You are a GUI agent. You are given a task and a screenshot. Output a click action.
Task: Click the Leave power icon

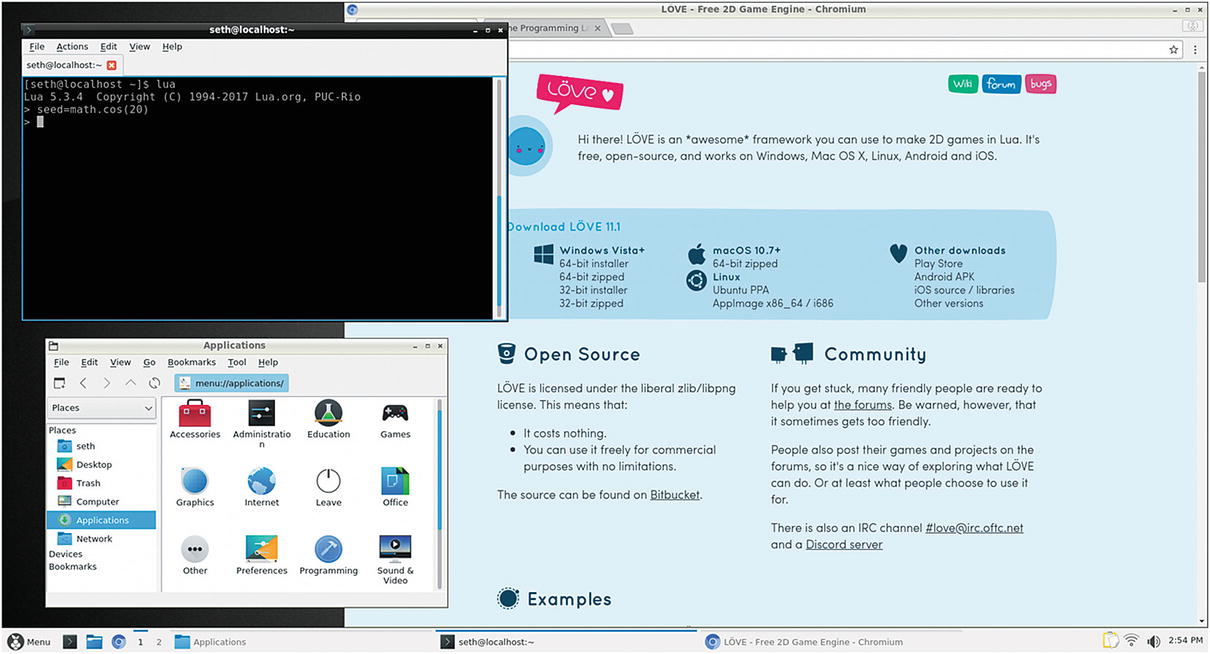coord(328,480)
